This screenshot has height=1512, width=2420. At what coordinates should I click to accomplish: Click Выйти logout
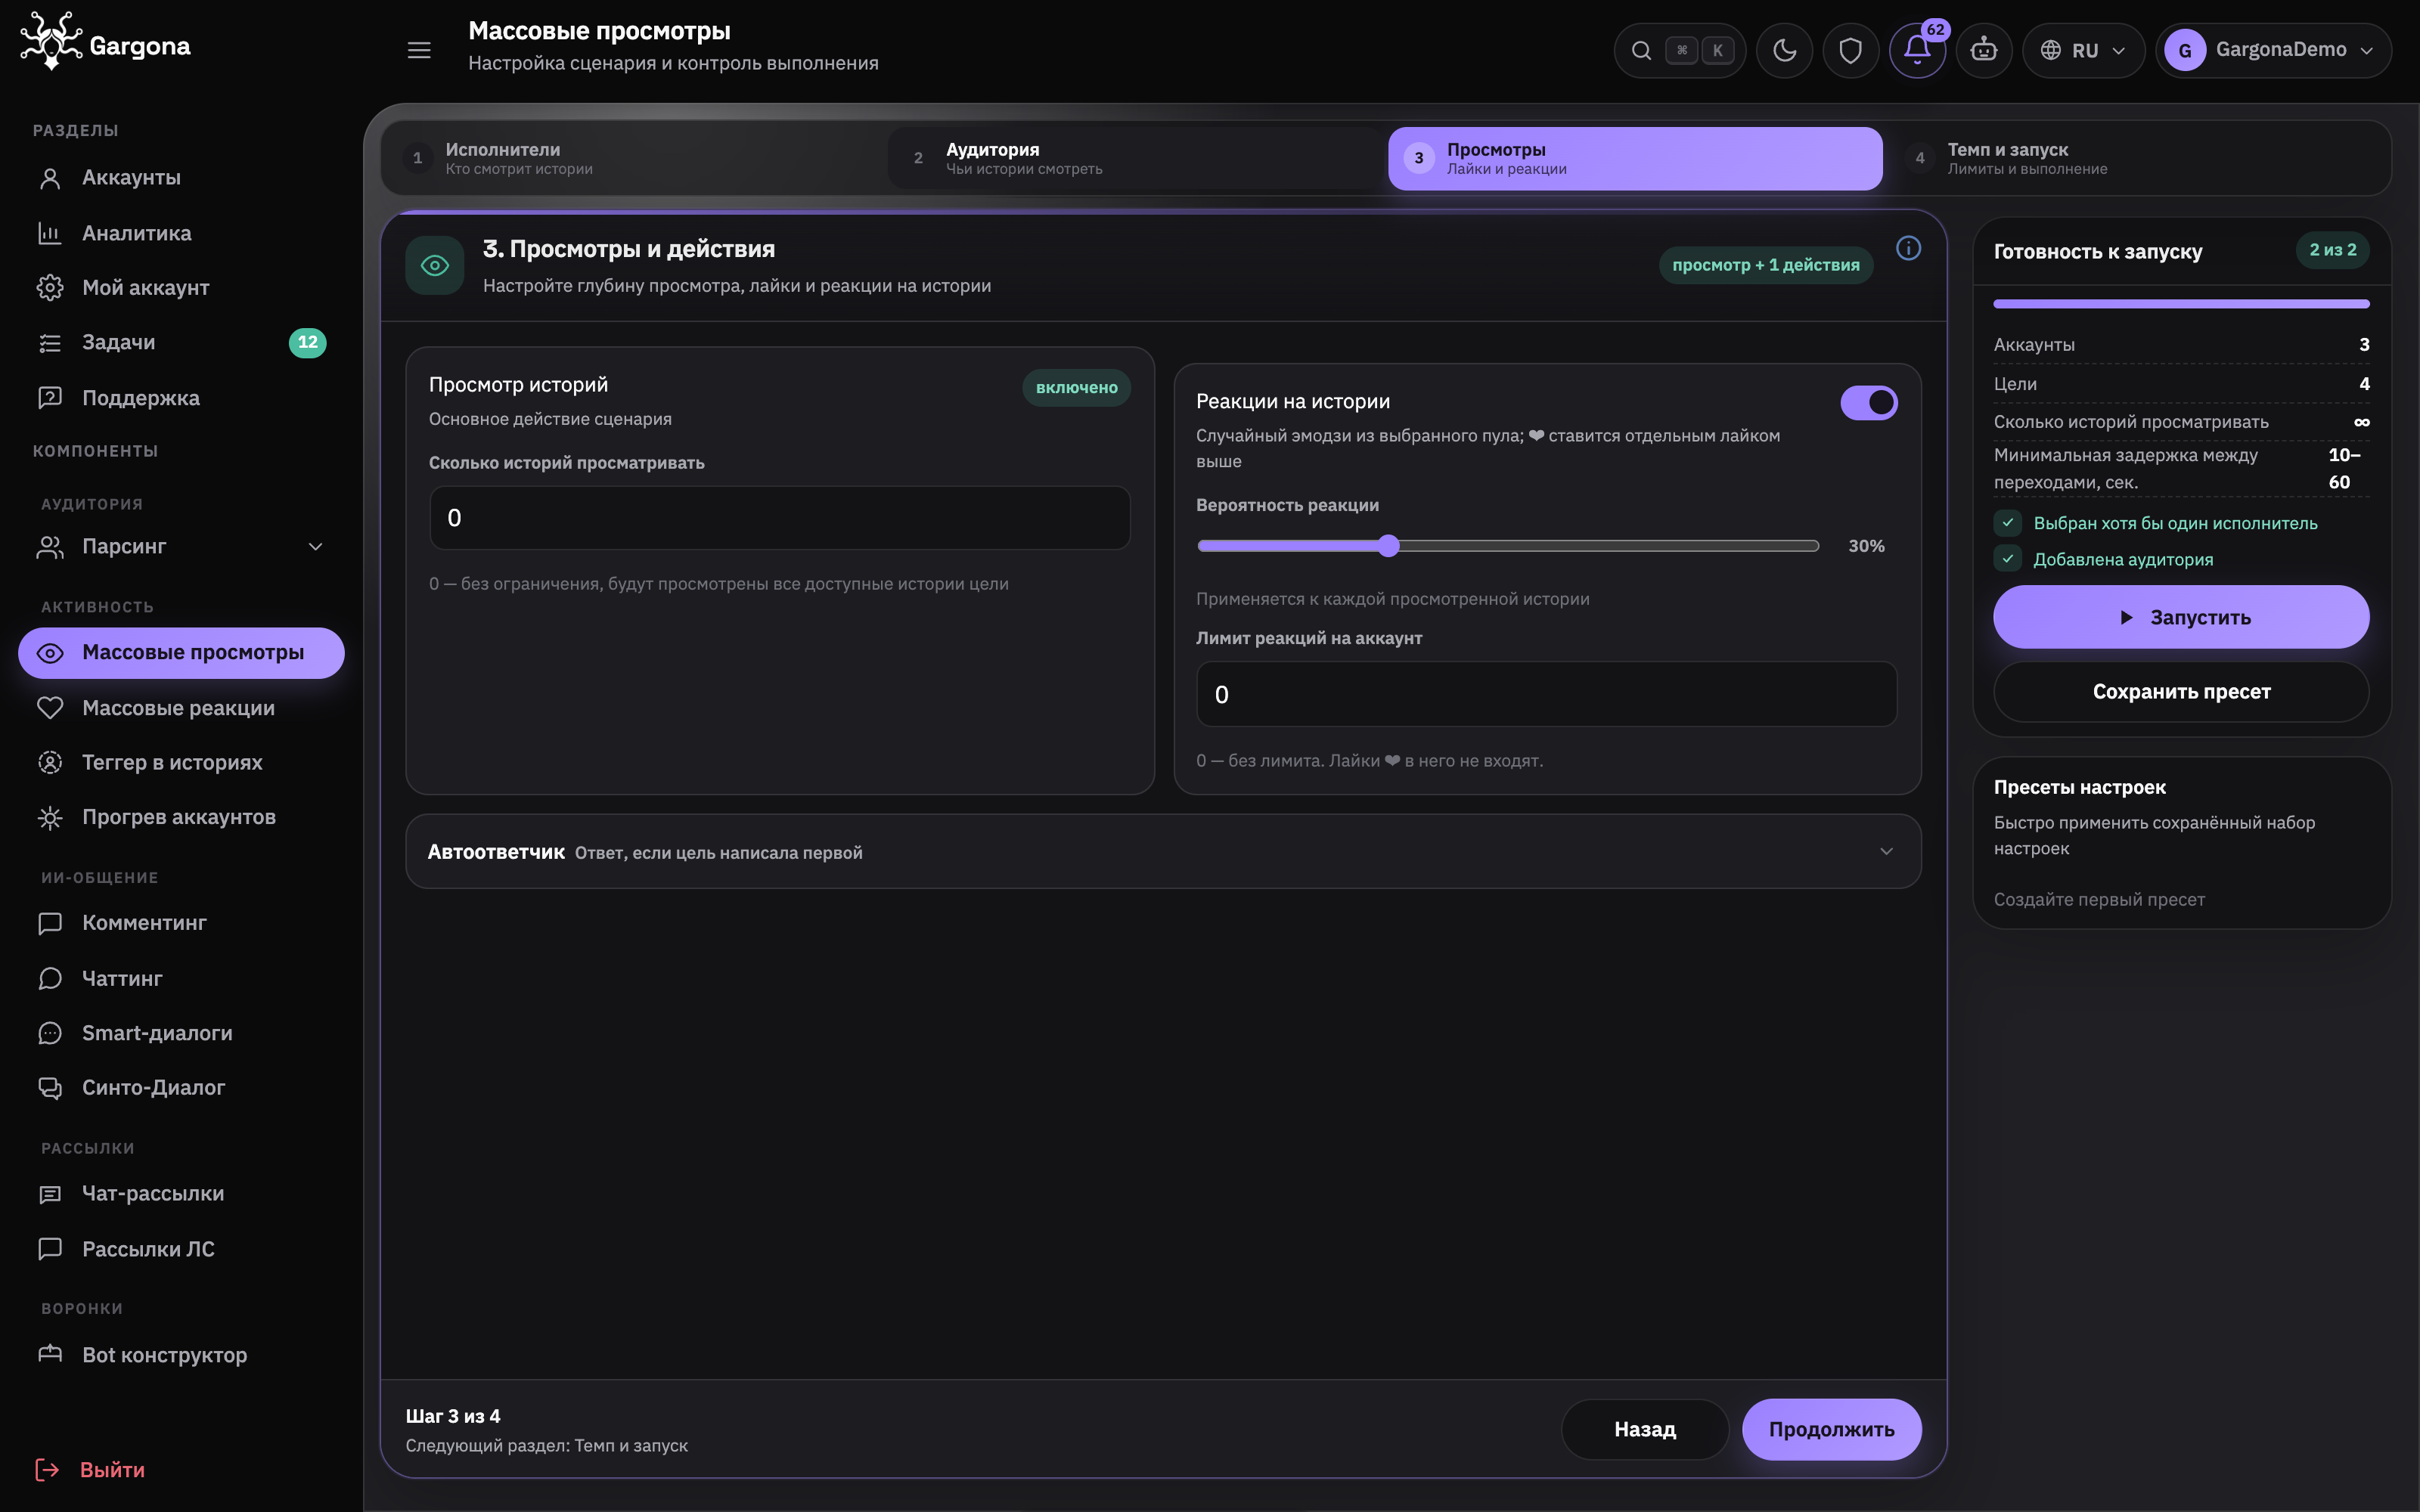91,1470
